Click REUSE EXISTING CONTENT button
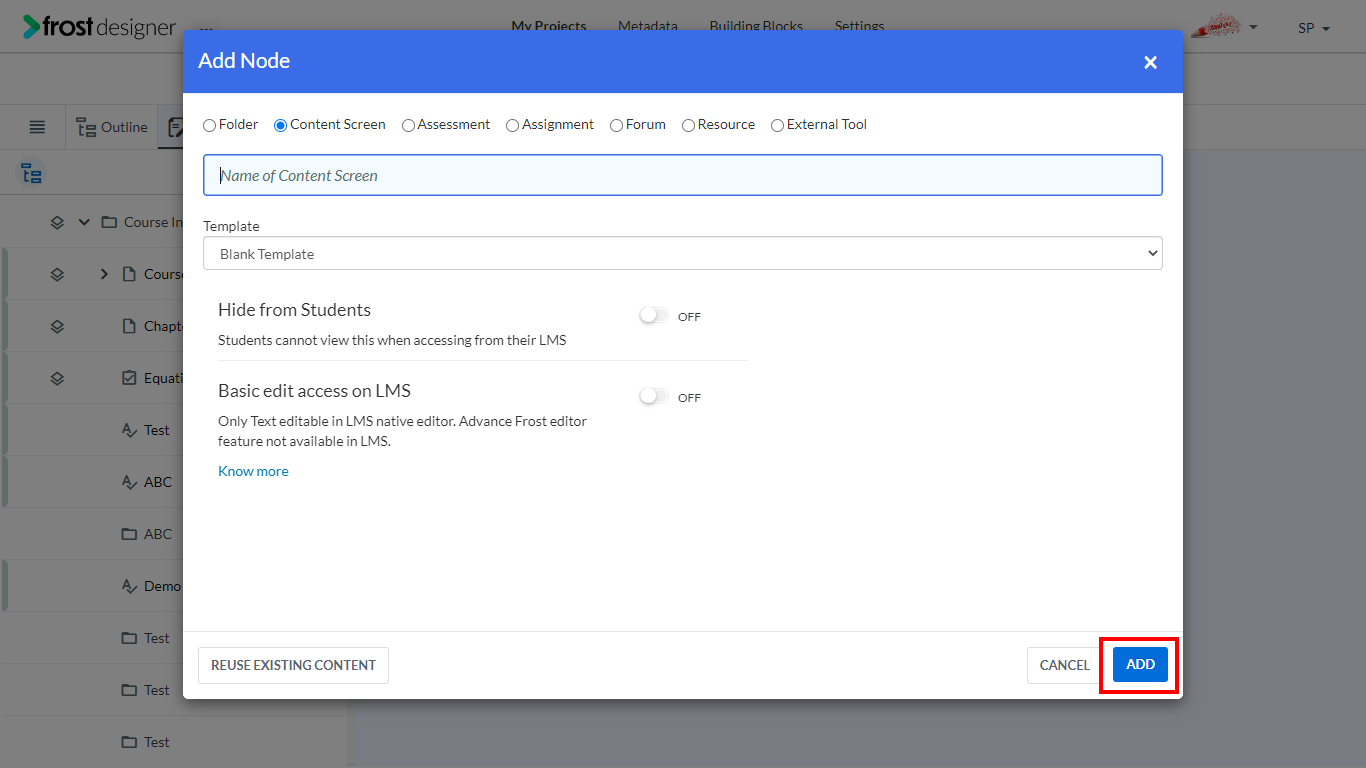The width and height of the screenshot is (1366, 768). 293,665
